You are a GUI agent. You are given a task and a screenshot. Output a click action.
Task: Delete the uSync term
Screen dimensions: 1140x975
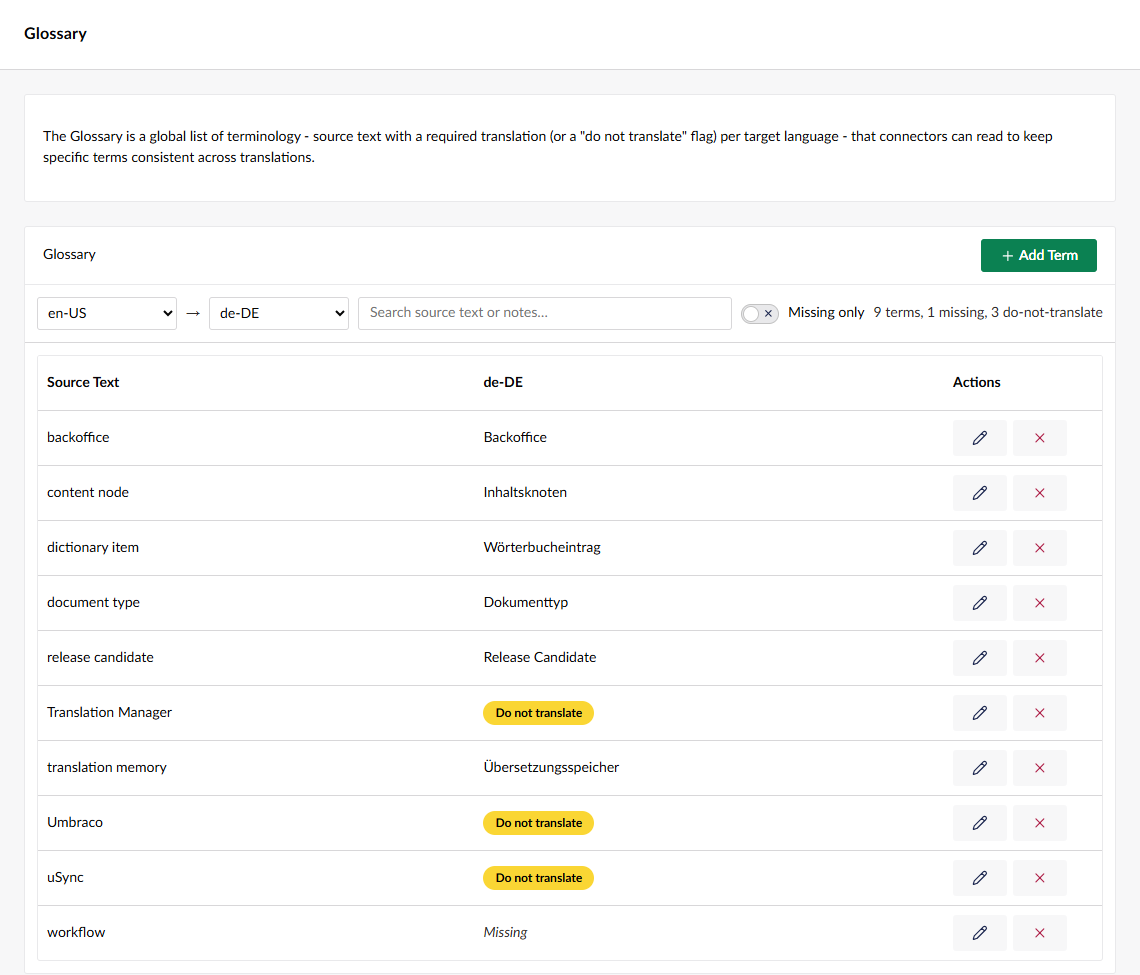coord(1040,878)
